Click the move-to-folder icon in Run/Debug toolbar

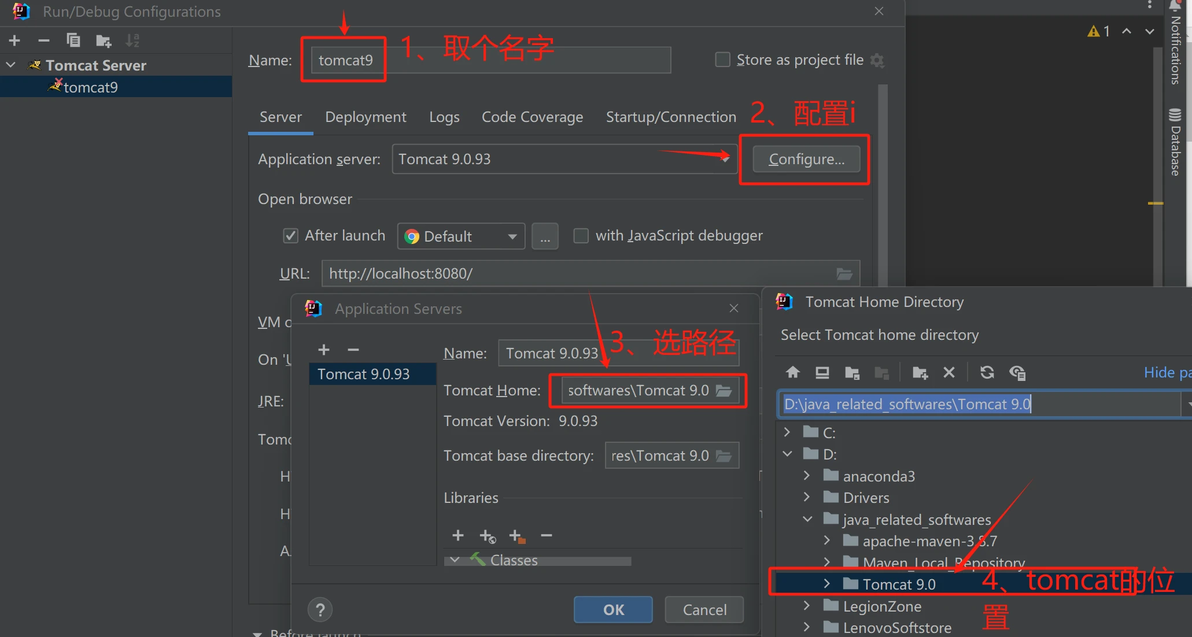click(103, 40)
